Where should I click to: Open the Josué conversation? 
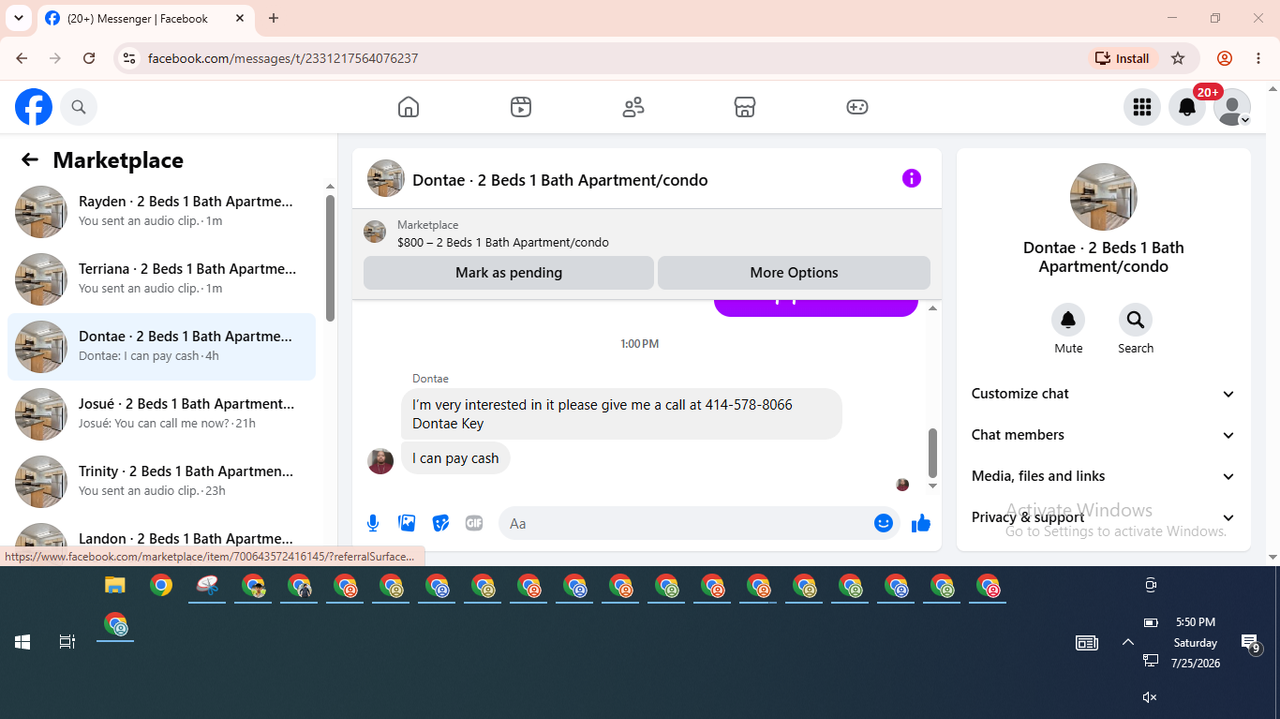162,414
